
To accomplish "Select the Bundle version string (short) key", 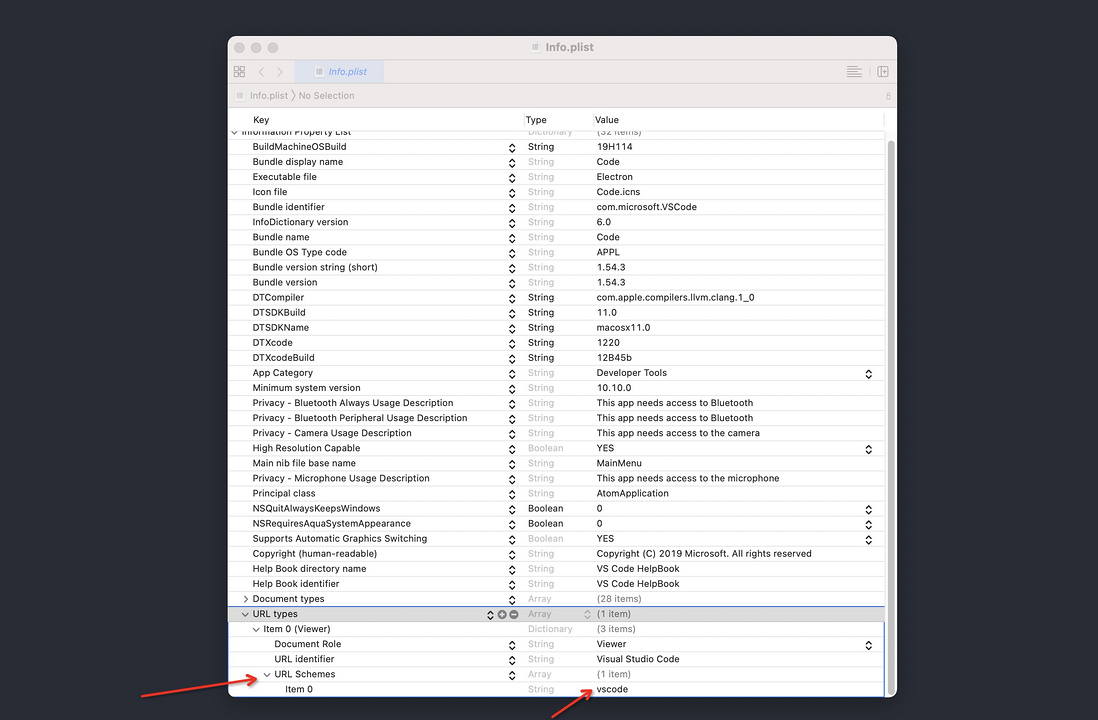I will coord(315,268).
